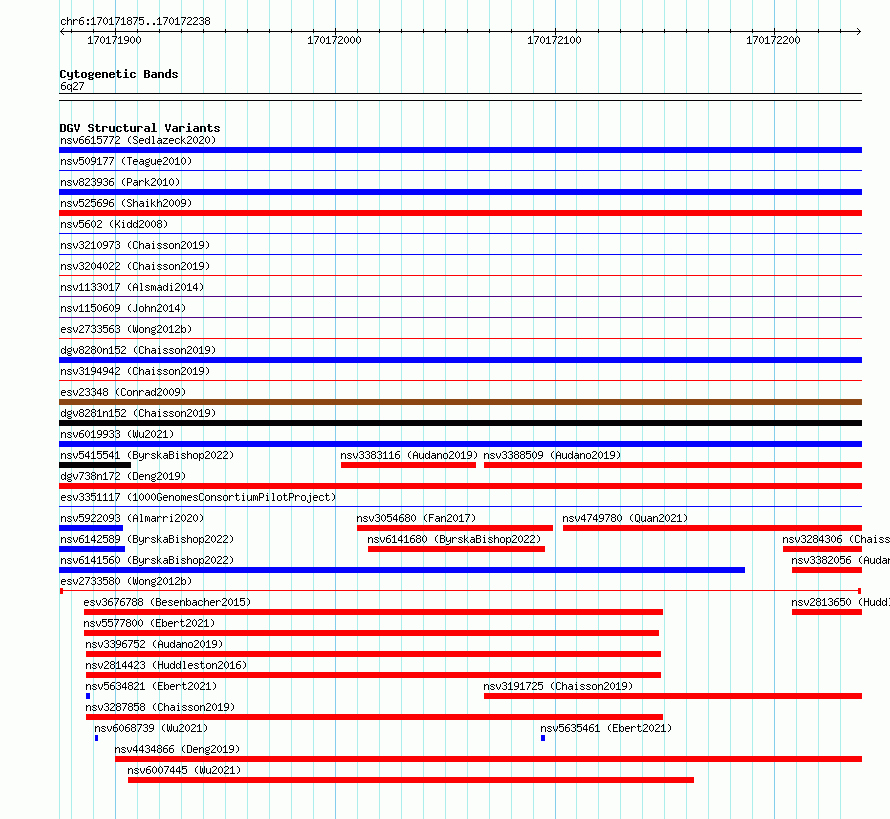Viewport: 890px width, 819px height.
Task: Select nsv4749780 (Quan2021) label
Action: pos(625,518)
